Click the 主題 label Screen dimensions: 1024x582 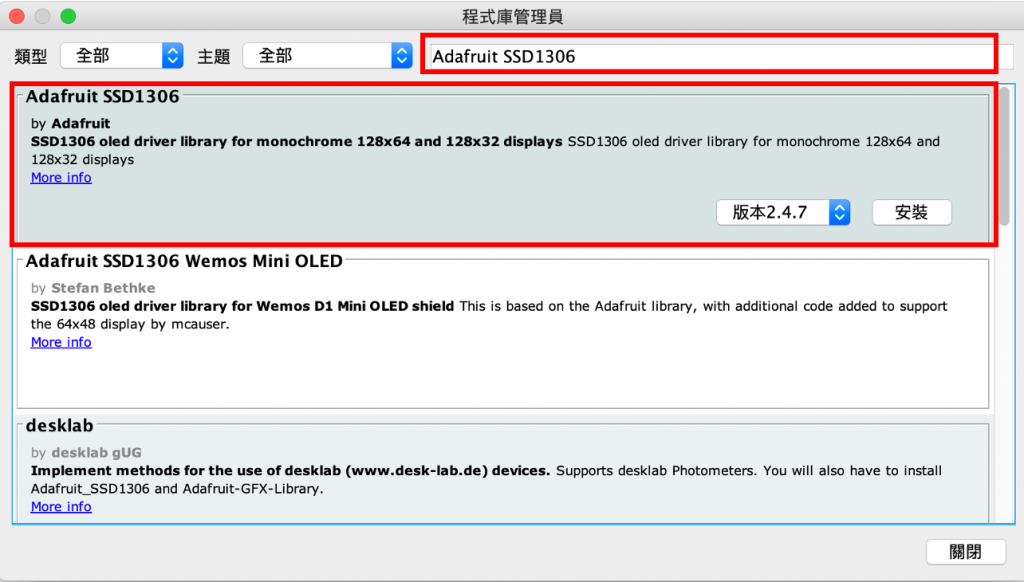point(214,57)
